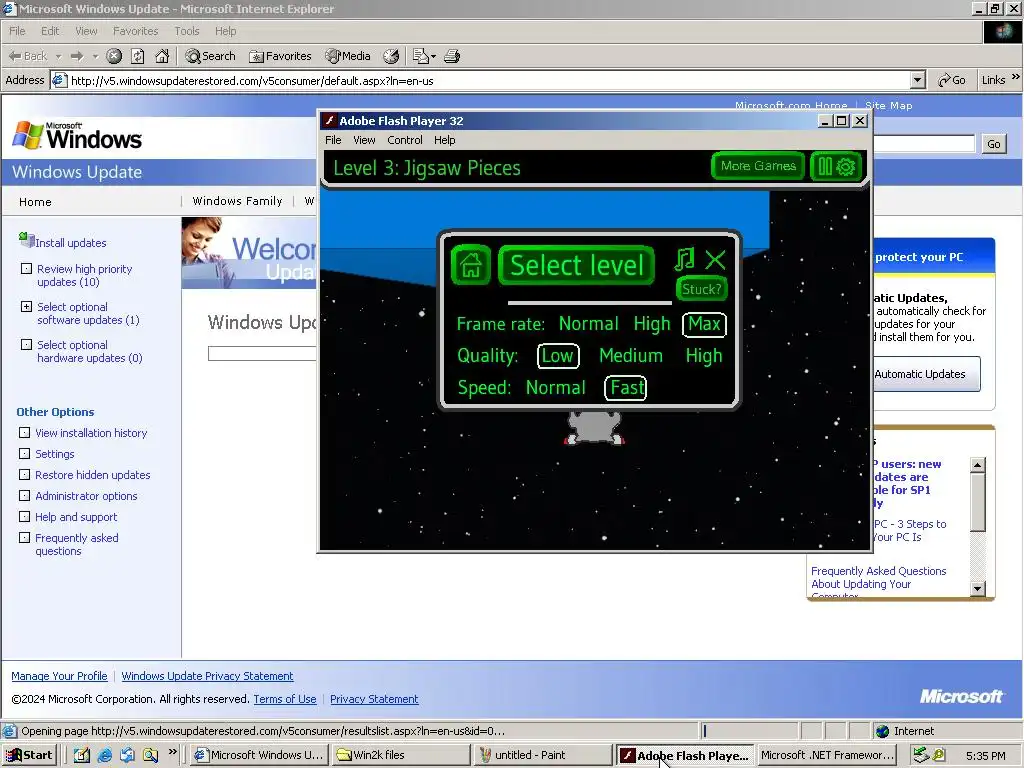The width and height of the screenshot is (1024, 768).
Task: Open Flash Player View menu
Action: coord(364,140)
